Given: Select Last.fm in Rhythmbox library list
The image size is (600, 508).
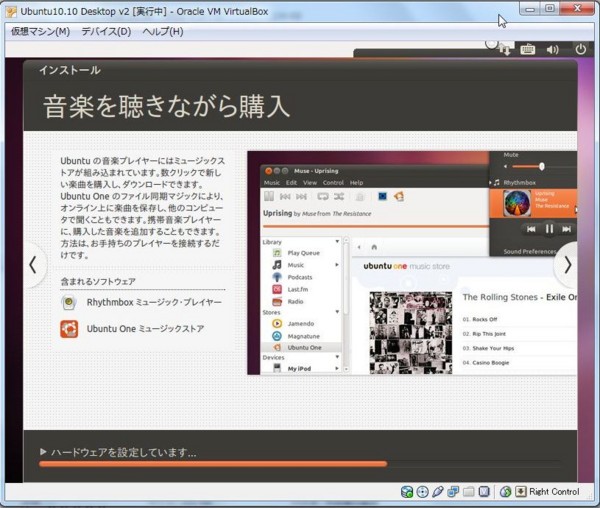Looking at the screenshot, I should coord(298,290).
